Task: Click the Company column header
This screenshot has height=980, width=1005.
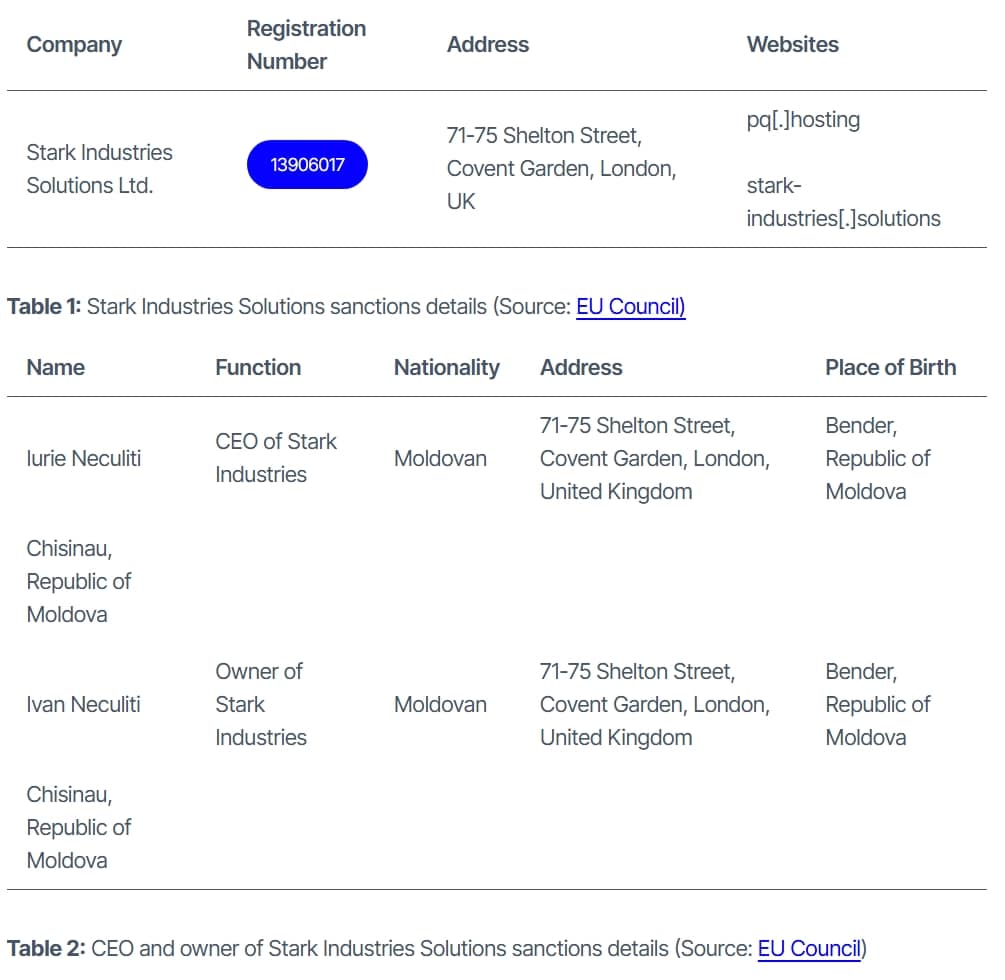Action: (74, 45)
